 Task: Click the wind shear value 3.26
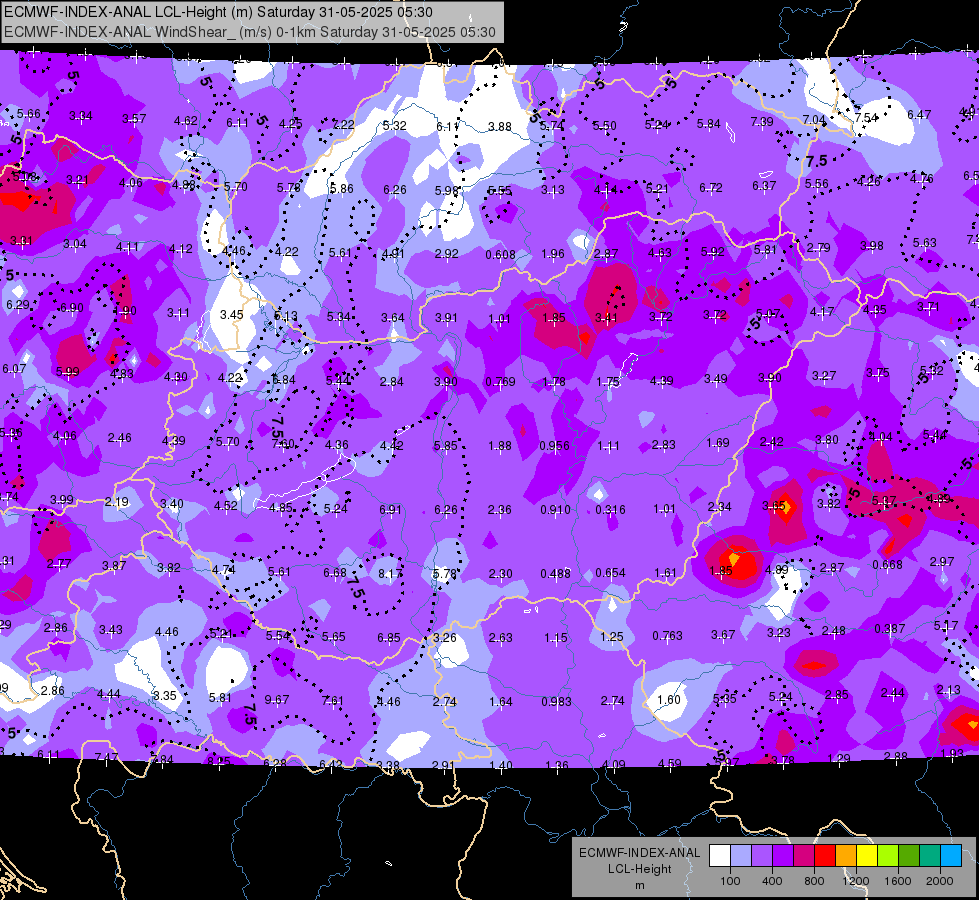[445, 638]
